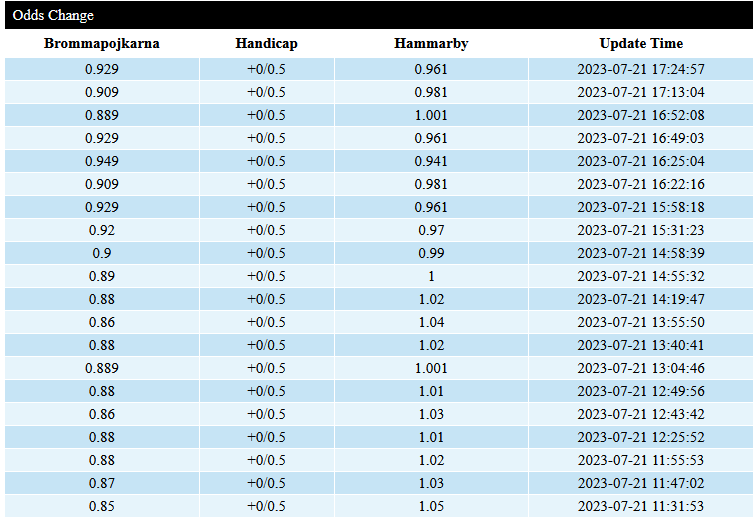756x518 pixels.
Task: Select Hammarby 0.961 in the 15:58:18 row
Action: click(x=431, y=207)
